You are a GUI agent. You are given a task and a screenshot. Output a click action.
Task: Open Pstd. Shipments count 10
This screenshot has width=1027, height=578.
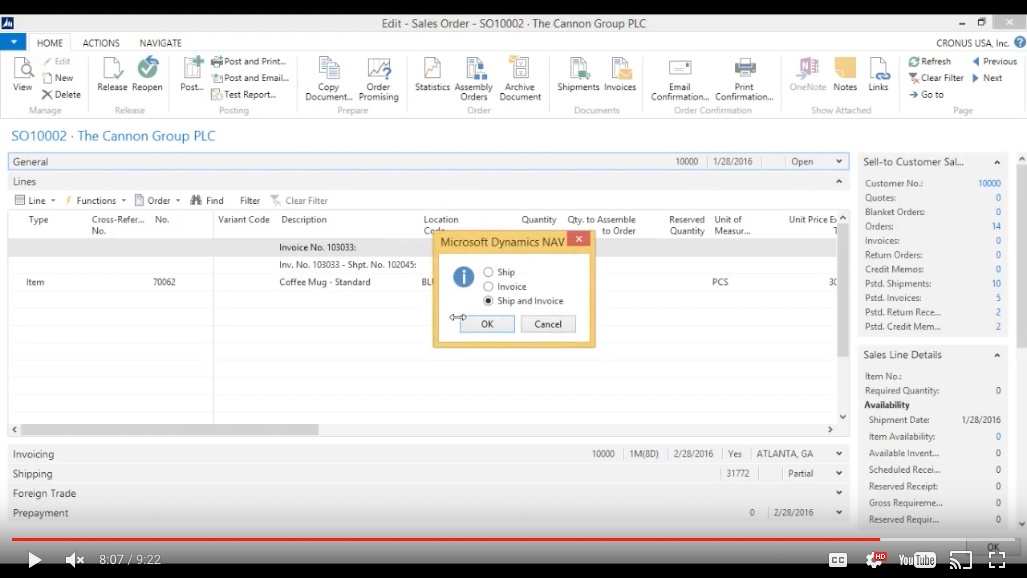[x=996, y=284]
